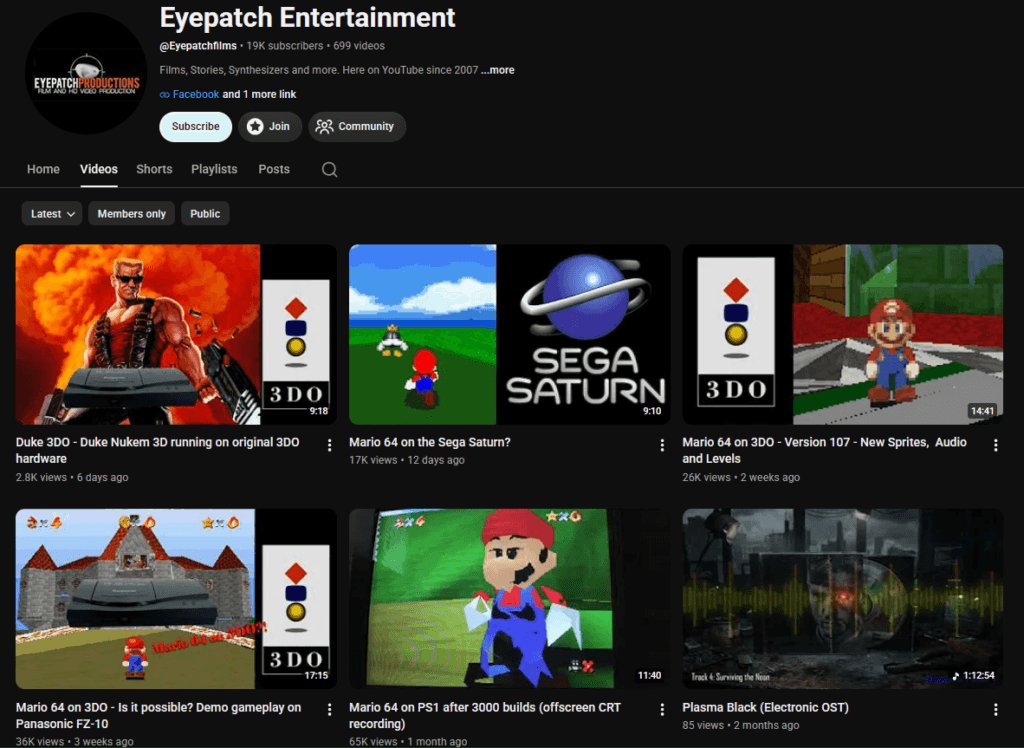Open the Mario 64 castle 3DO thumbnail
1024x748 pixels.
coord(176,599)
